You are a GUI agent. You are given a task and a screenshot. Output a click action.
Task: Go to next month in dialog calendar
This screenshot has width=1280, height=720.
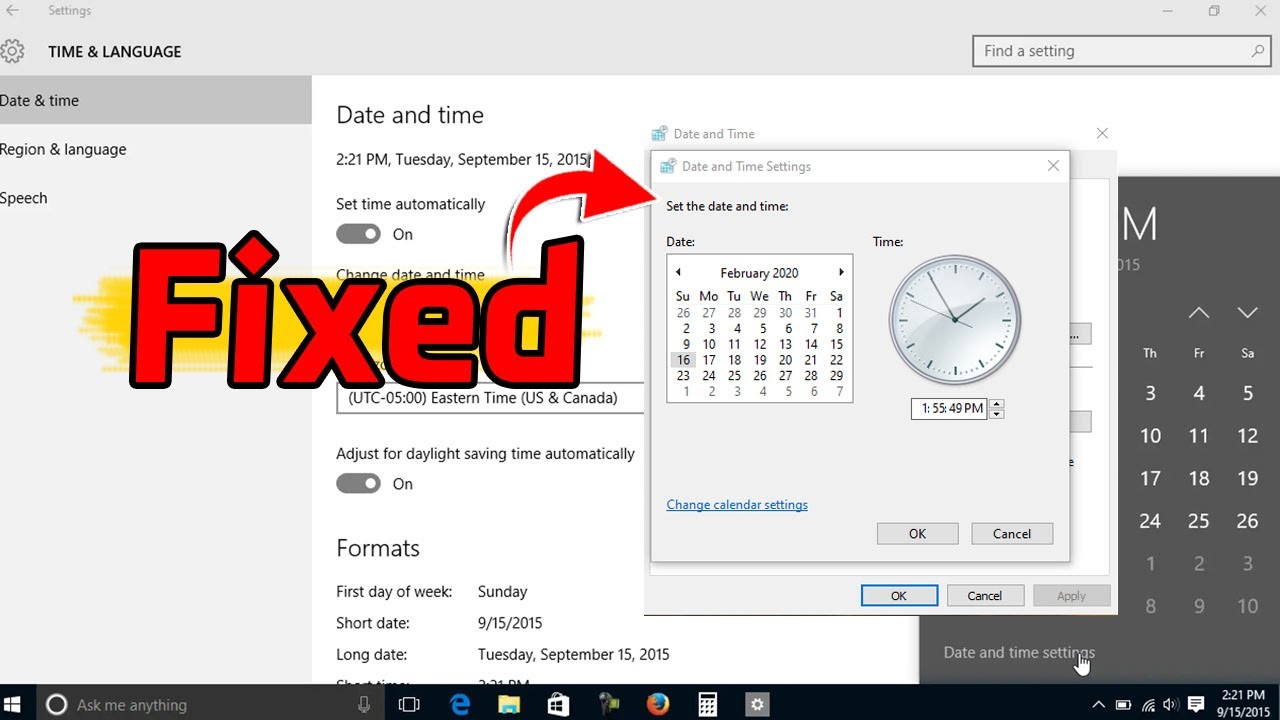[x=841, y=272]
